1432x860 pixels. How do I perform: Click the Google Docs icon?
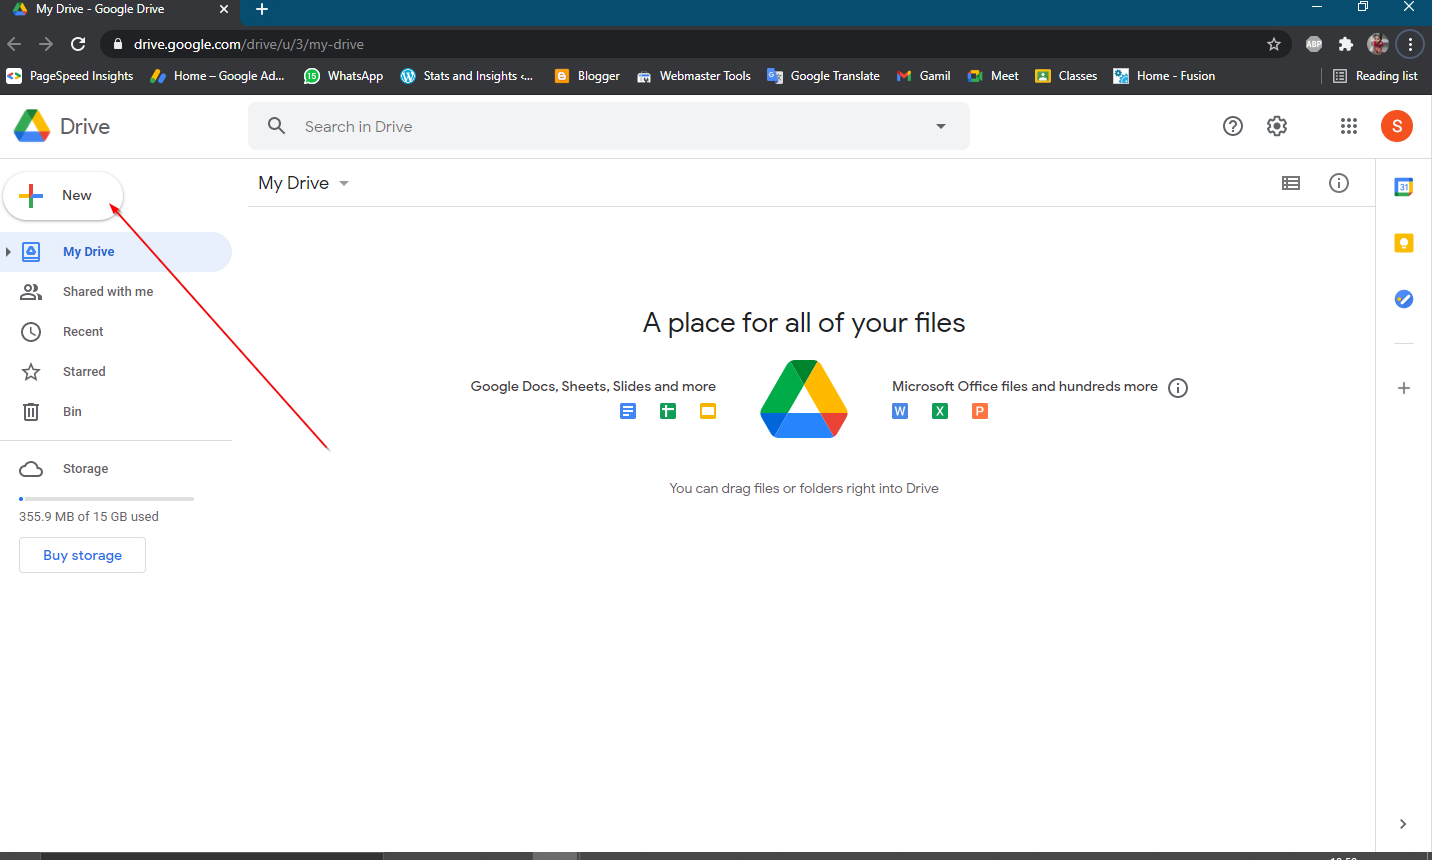(628, 411)
